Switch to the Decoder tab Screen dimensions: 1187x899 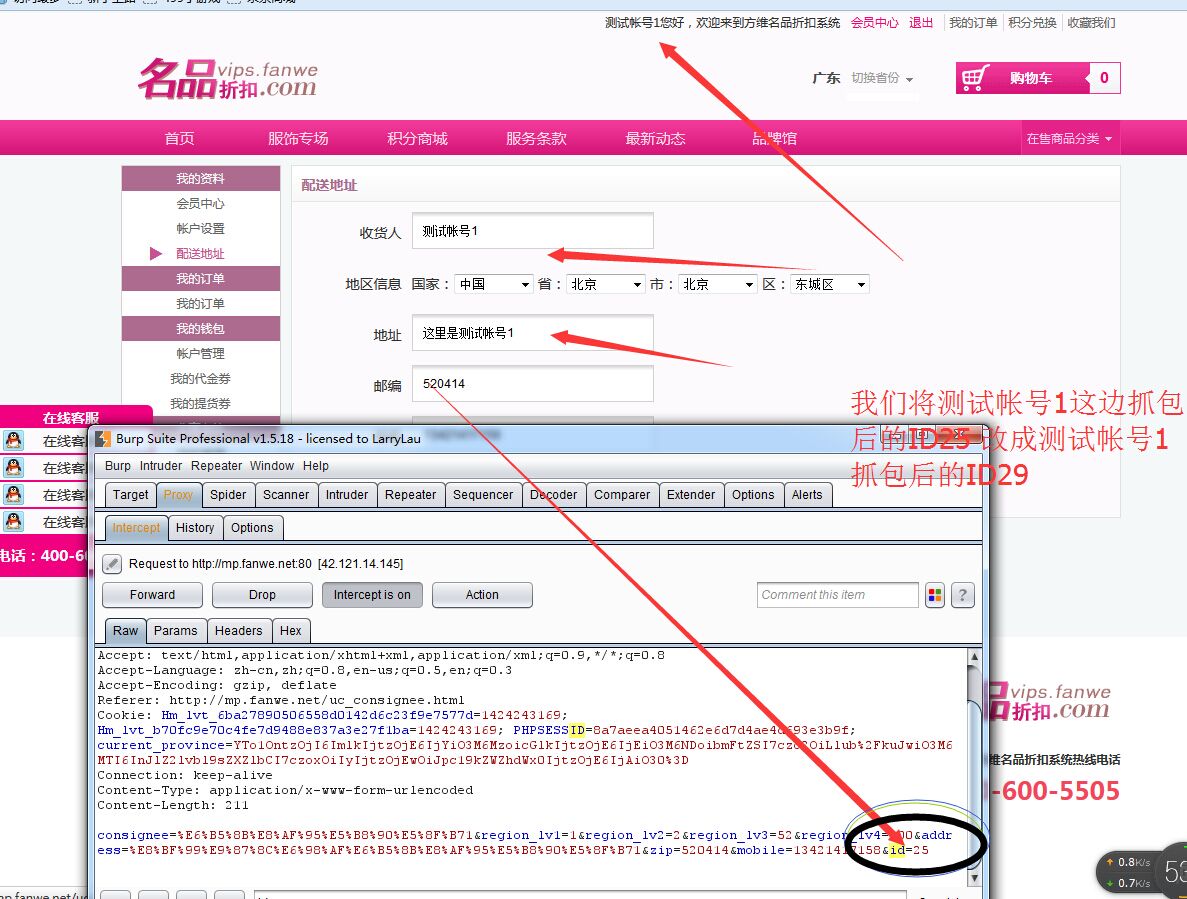pos(553,495)
